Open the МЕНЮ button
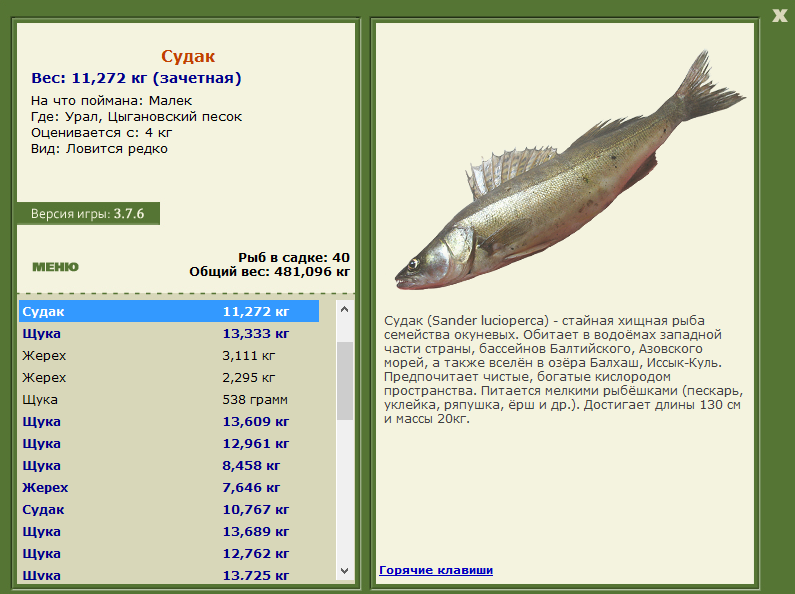Screen dimensions: 795x594 (x=55, y=267)
